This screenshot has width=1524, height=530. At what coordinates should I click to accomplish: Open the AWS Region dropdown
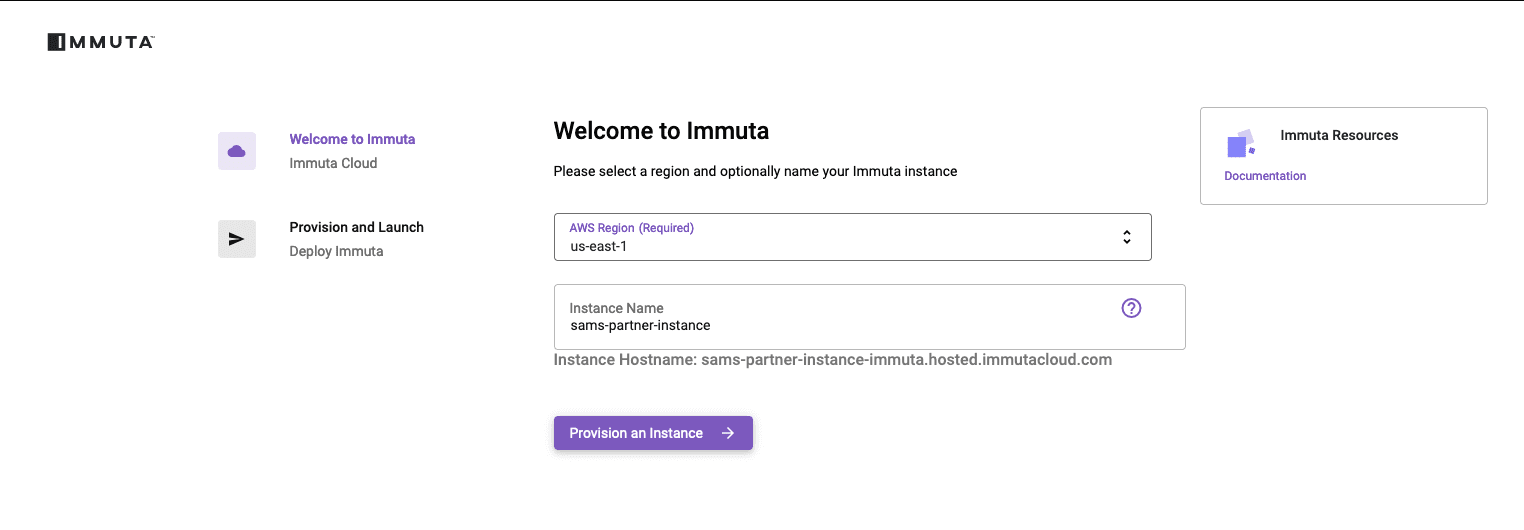coord(852,237)
